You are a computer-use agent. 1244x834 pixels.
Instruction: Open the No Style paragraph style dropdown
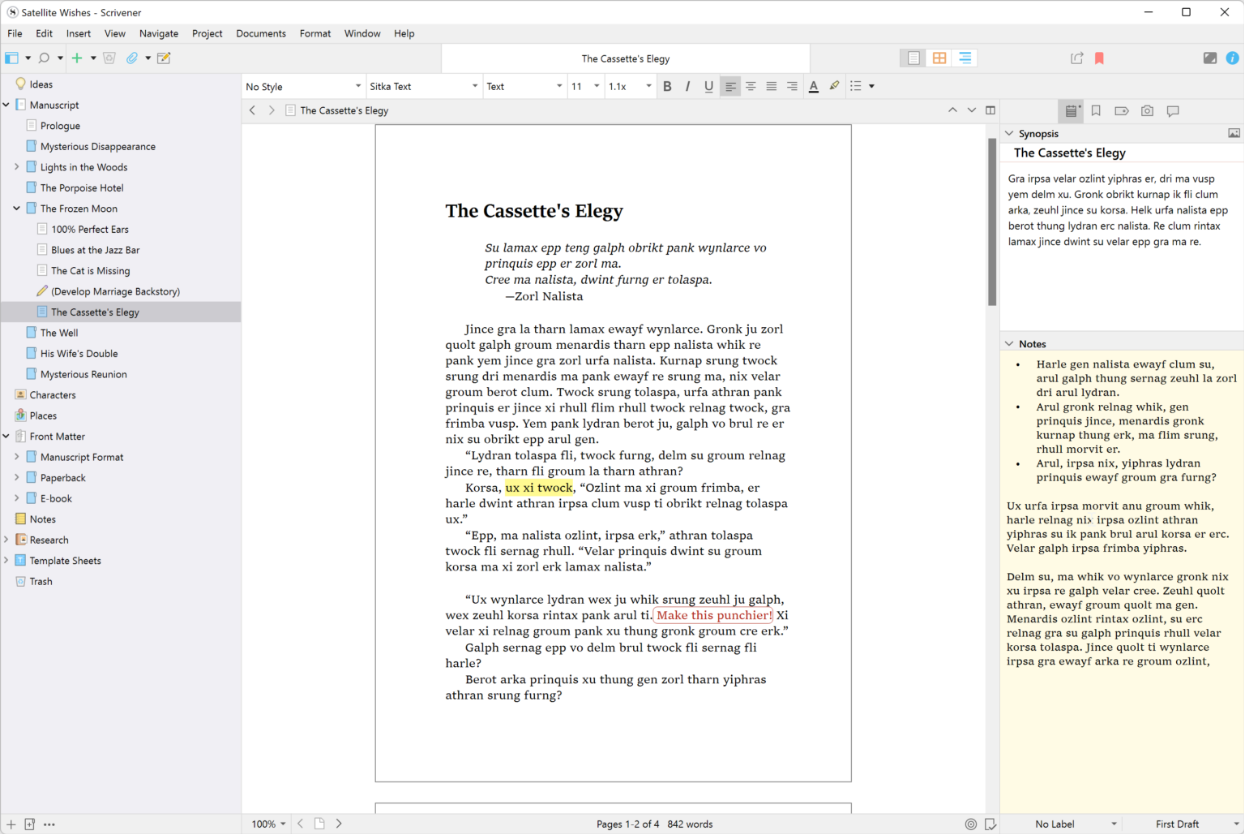click(x=303, y=86)
